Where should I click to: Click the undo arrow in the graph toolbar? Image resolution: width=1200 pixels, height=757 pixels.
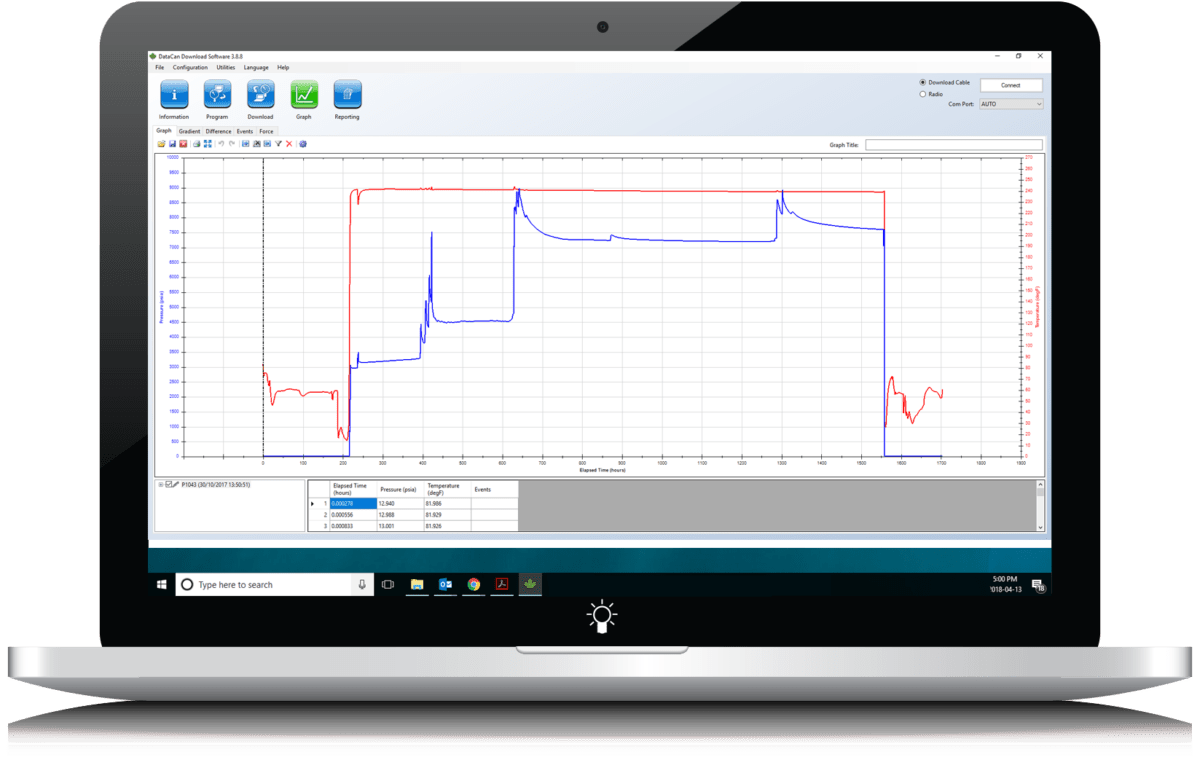tap(221, 144)
